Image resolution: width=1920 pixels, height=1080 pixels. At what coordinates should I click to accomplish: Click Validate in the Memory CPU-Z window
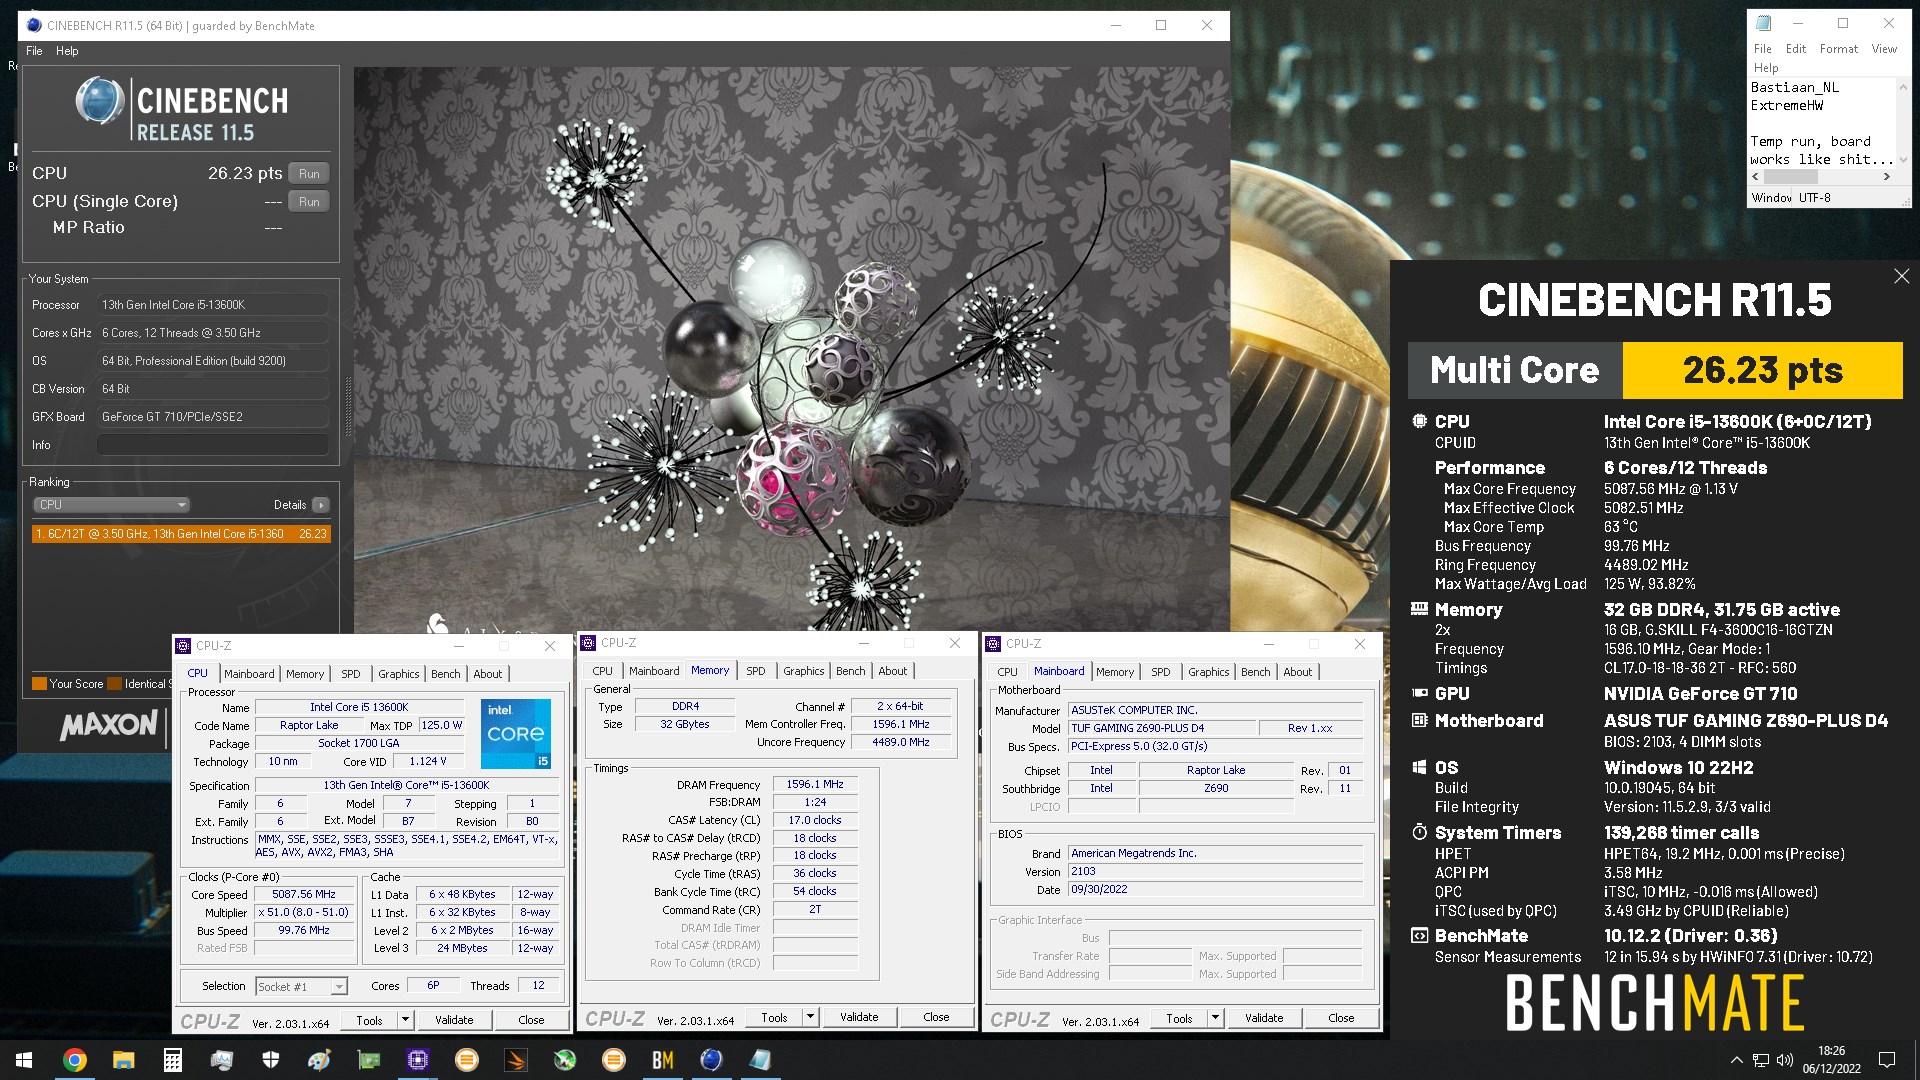click(859, 1017)
